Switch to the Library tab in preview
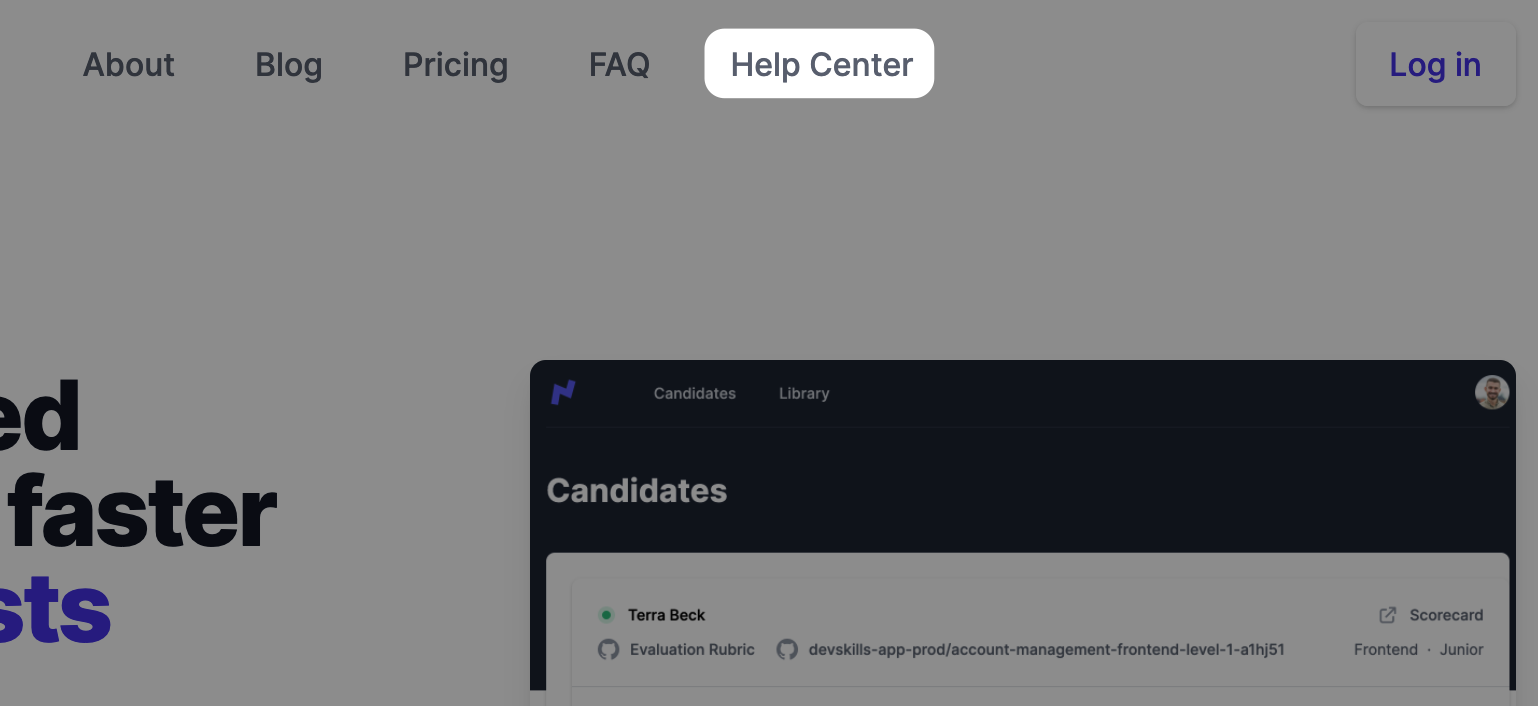This screenshot has width=1538, height=706. (804, 393)
